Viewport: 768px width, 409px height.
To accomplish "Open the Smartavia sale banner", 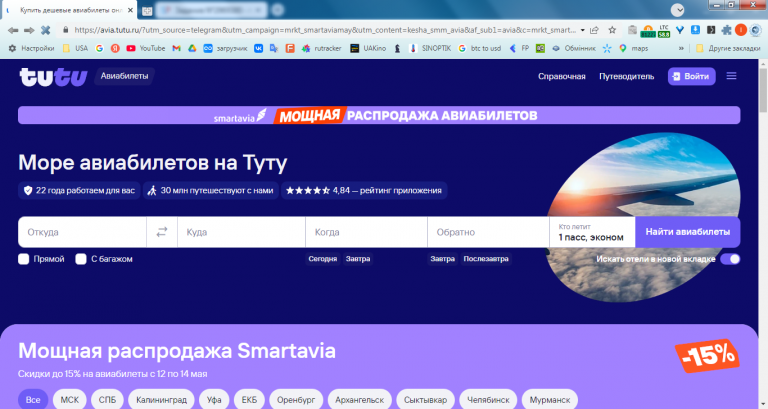I will coord(379,116).
